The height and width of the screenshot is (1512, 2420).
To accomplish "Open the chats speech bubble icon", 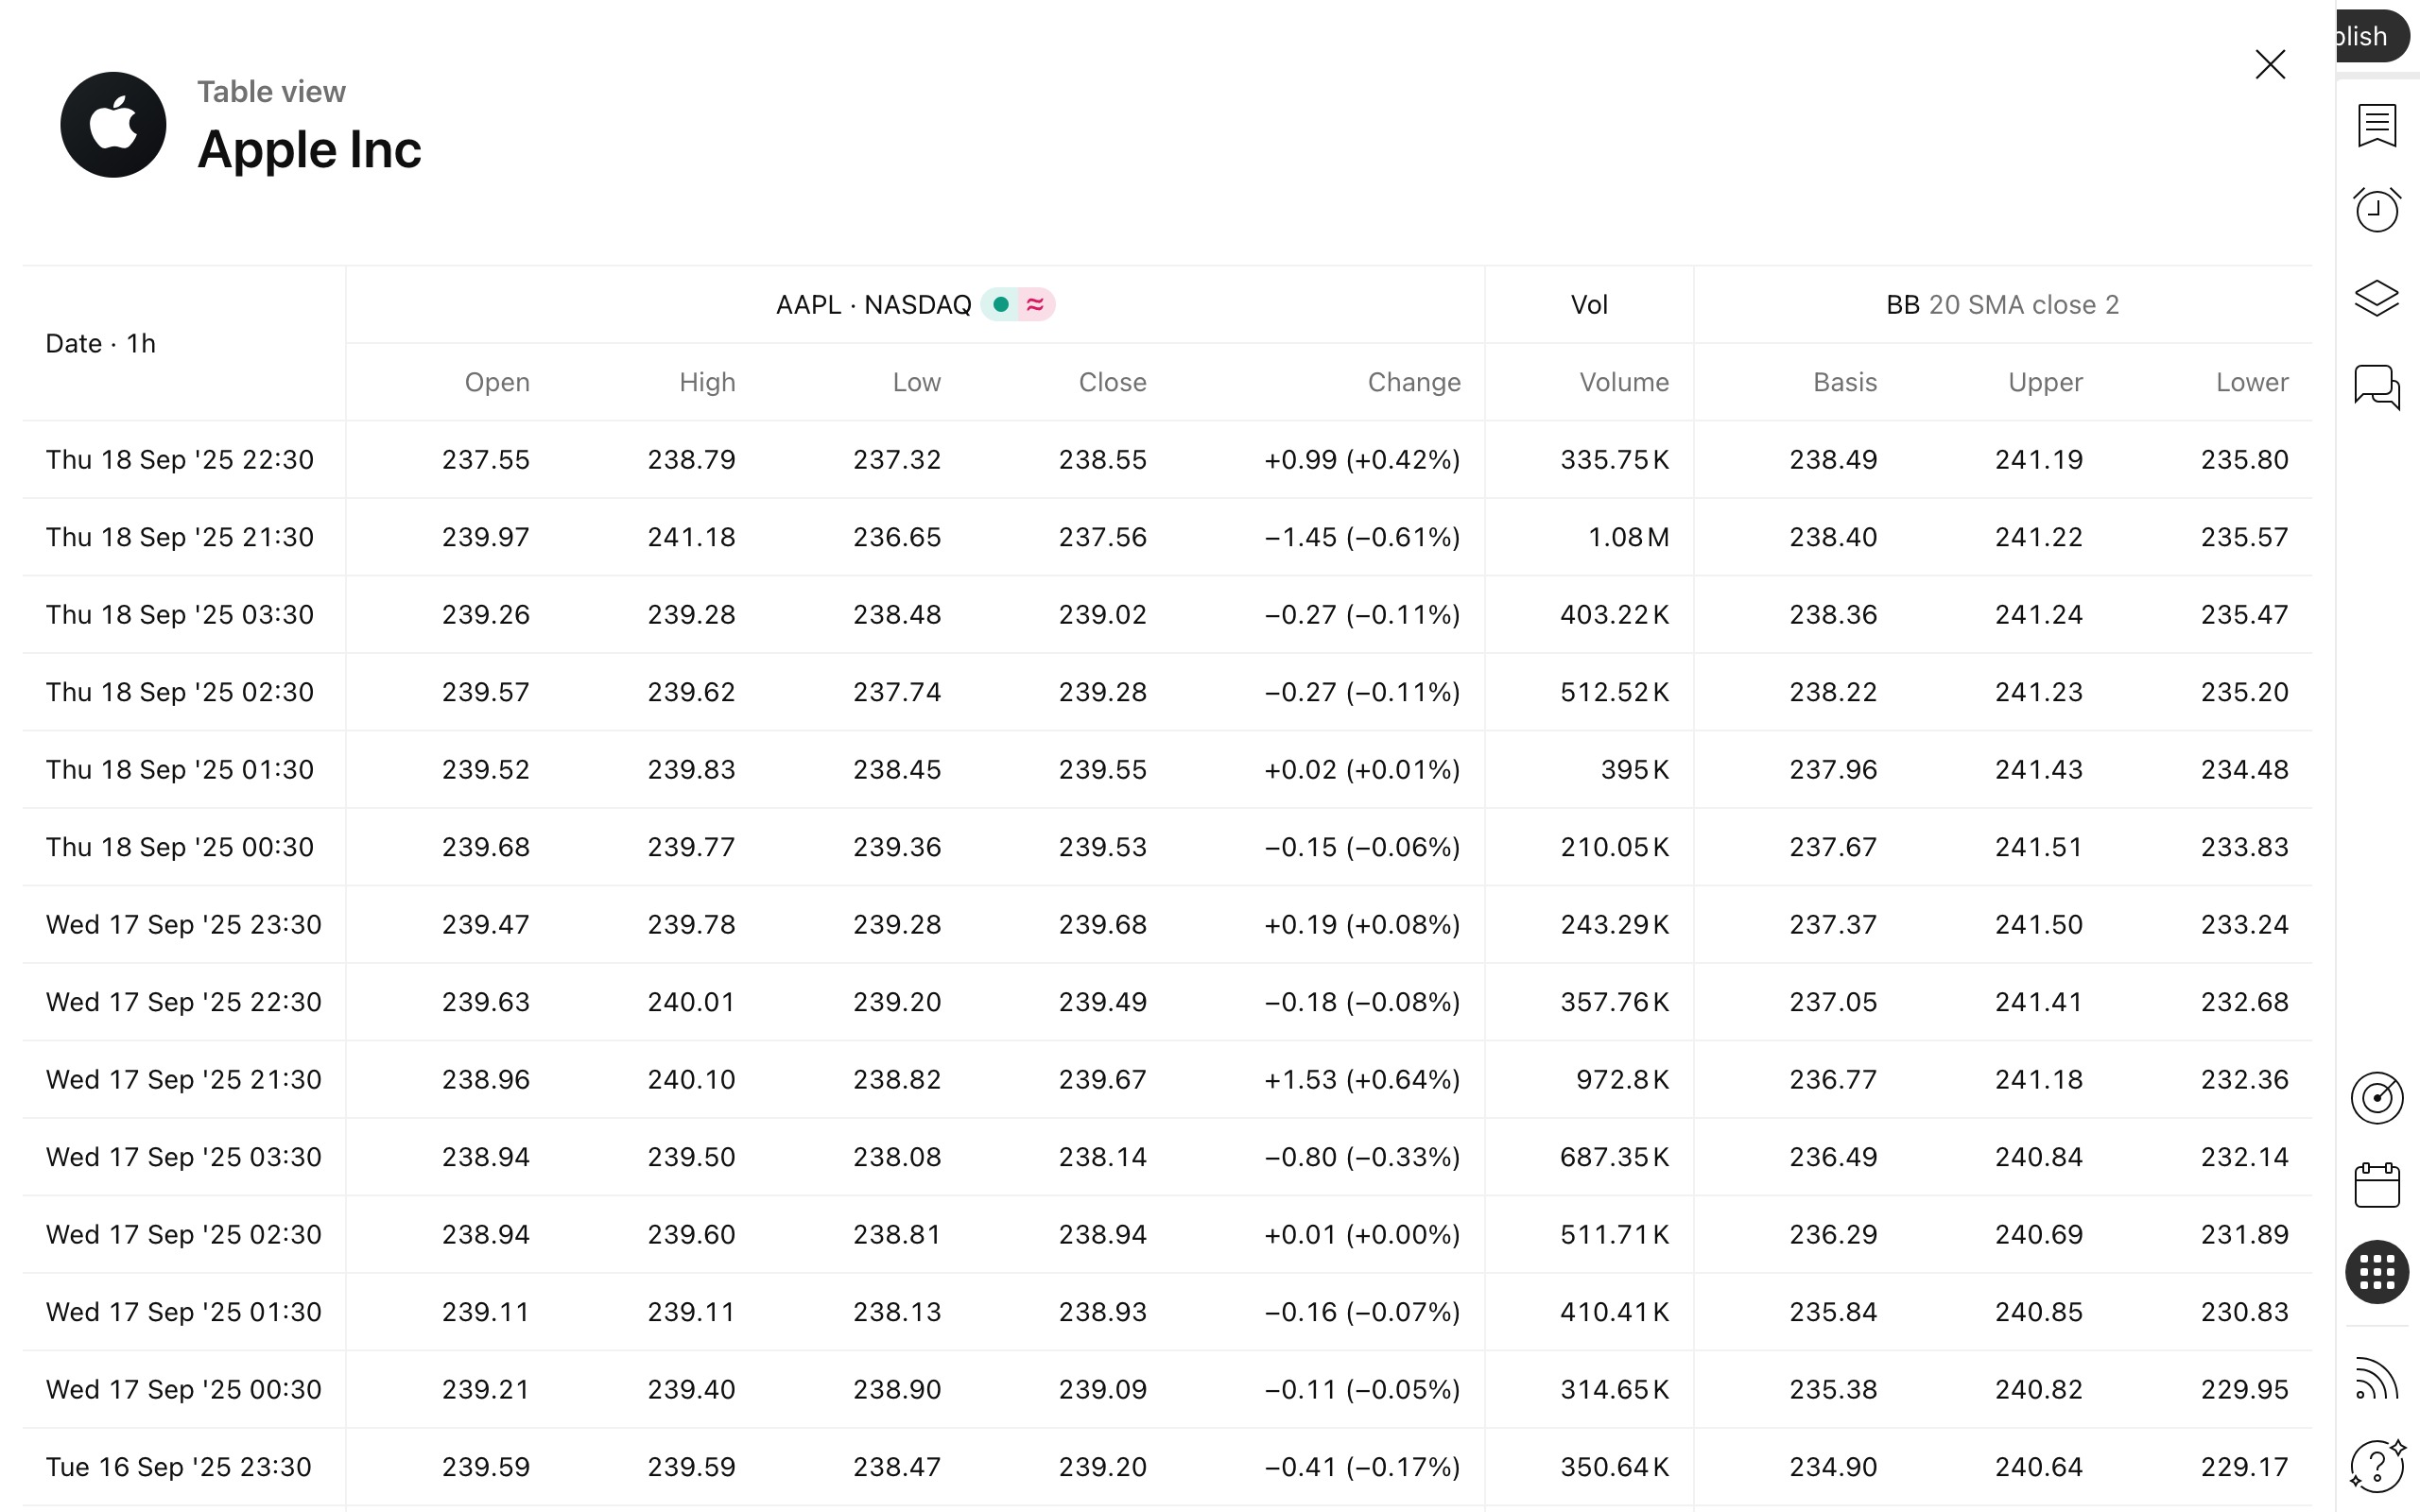I will click(2376, 386).
